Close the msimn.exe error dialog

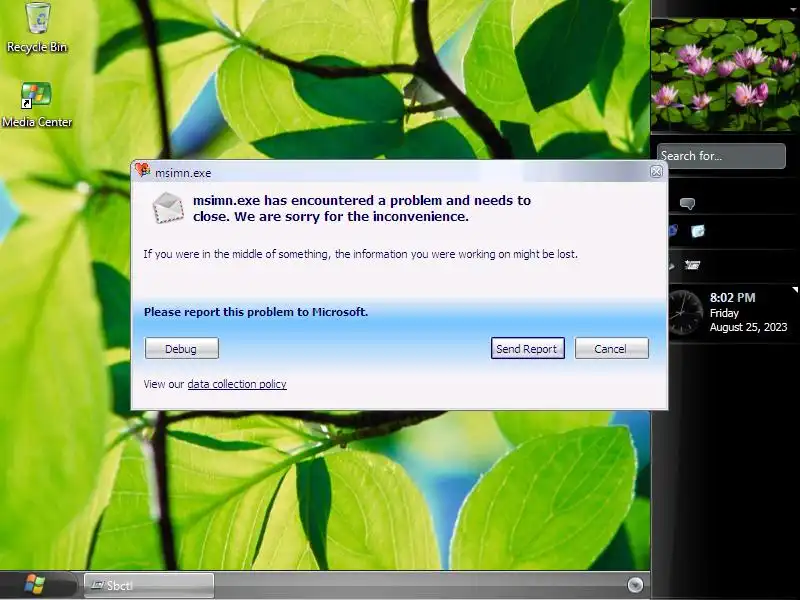point(657,171)
